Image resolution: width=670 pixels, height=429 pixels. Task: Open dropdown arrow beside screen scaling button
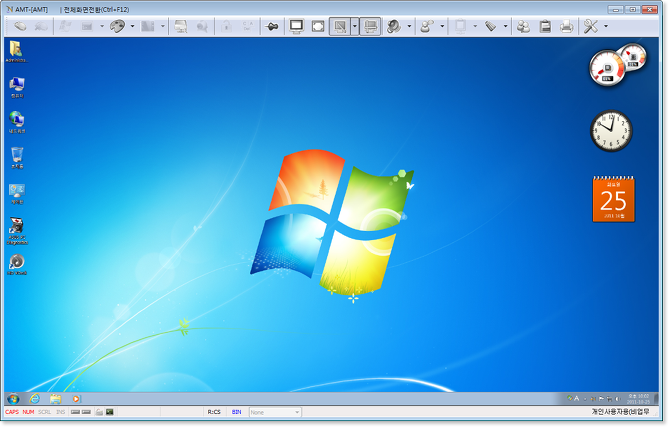pyautogui.click(x=355, y=26)
